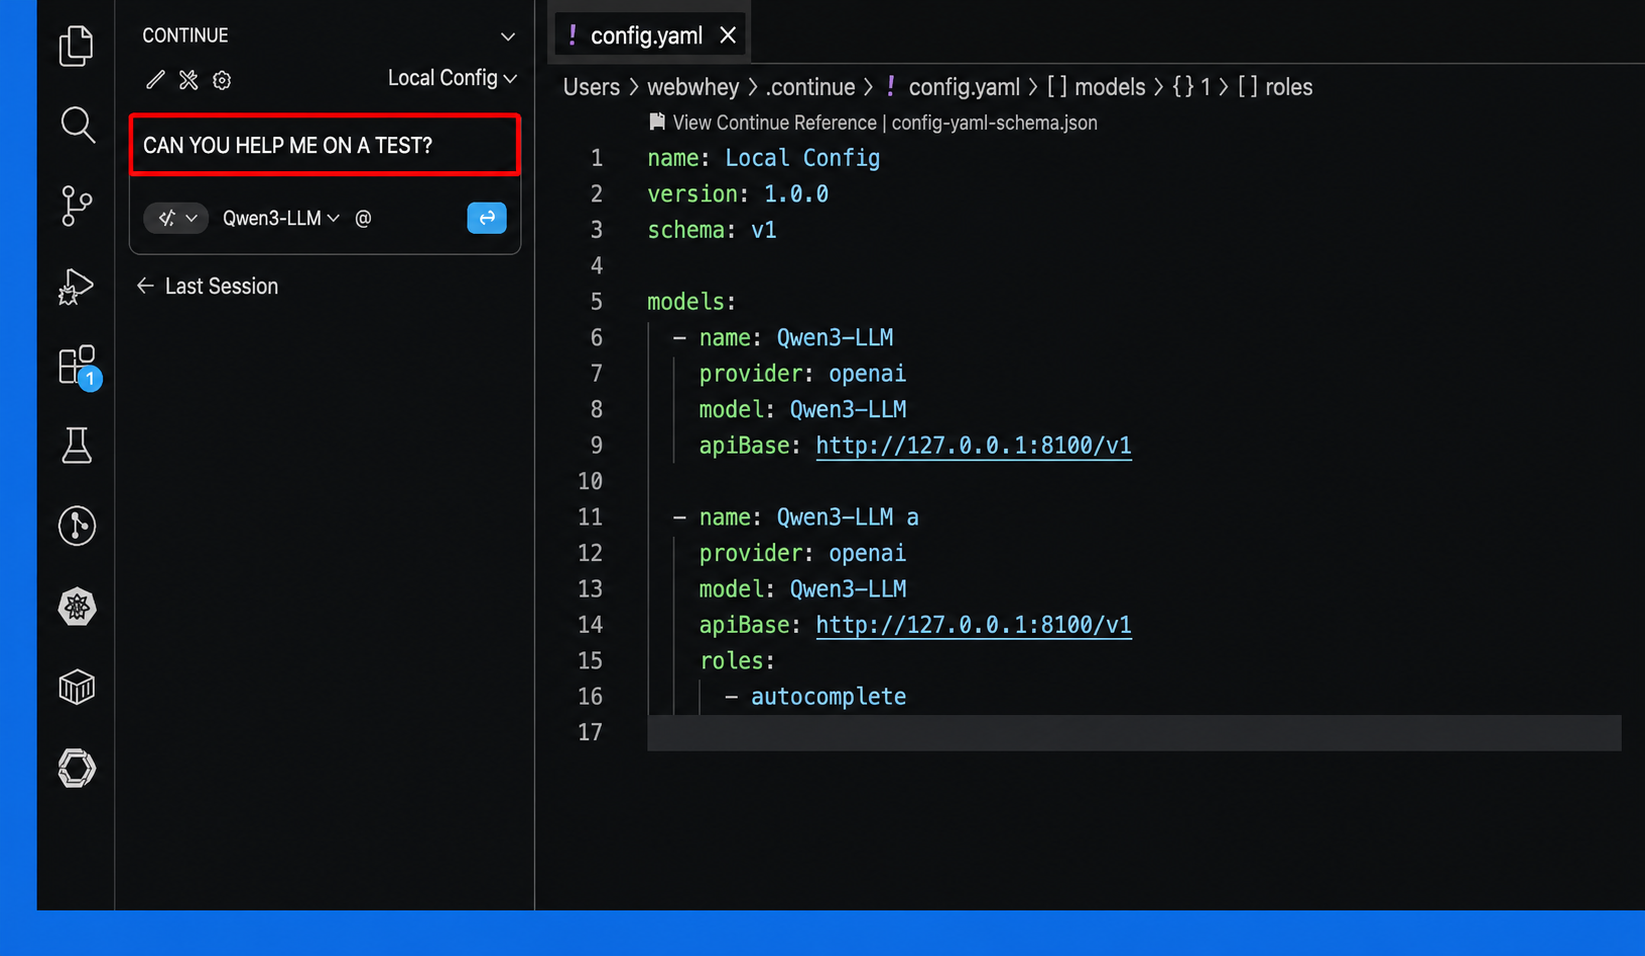Open apiBase URL on line 9
The image size is (1645, 956).
tap(973, 446)
